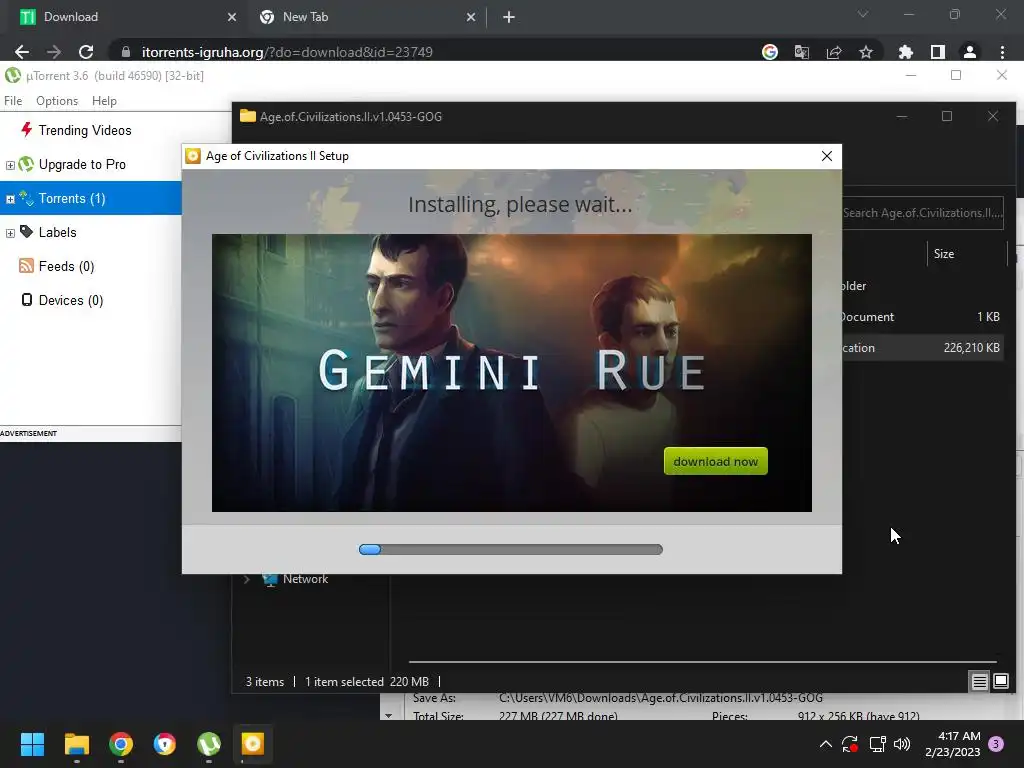Click the volume speaker tray icon
The width and height of the screenshot is (1024, 768).
pos(902,744)
